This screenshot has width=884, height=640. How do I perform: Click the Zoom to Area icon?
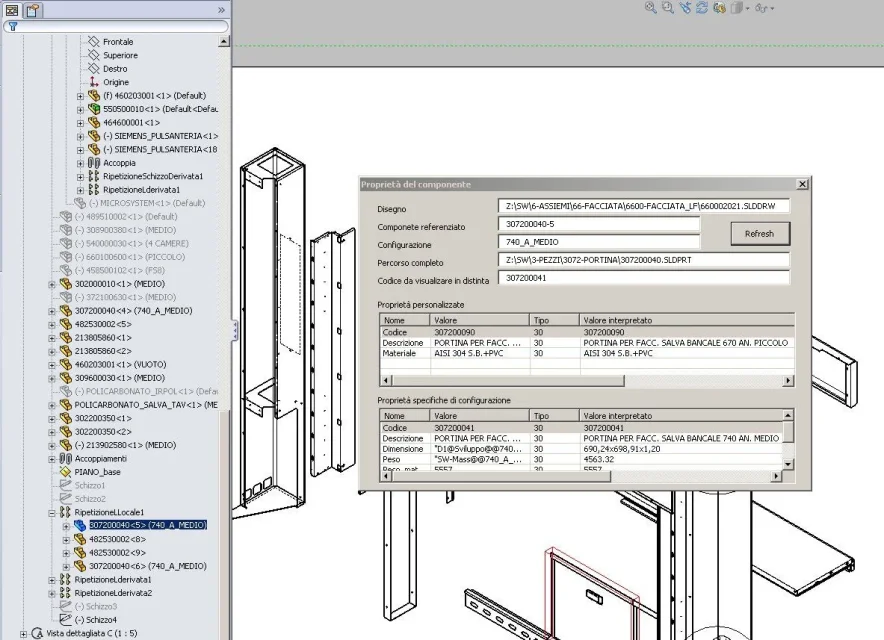coord(668,8)
